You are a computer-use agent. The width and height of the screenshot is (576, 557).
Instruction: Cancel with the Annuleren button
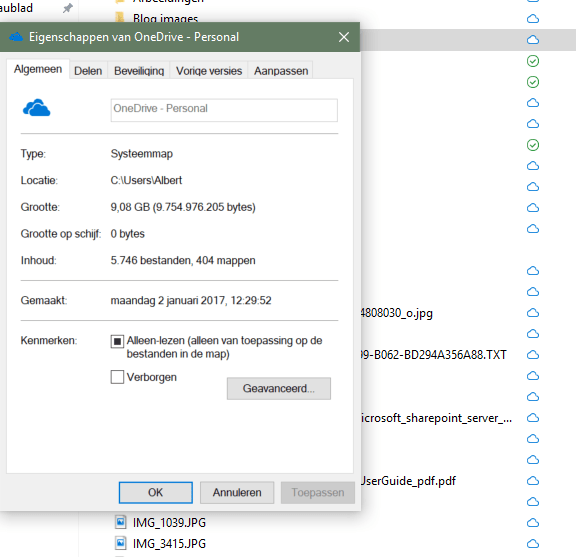[237, 492]
